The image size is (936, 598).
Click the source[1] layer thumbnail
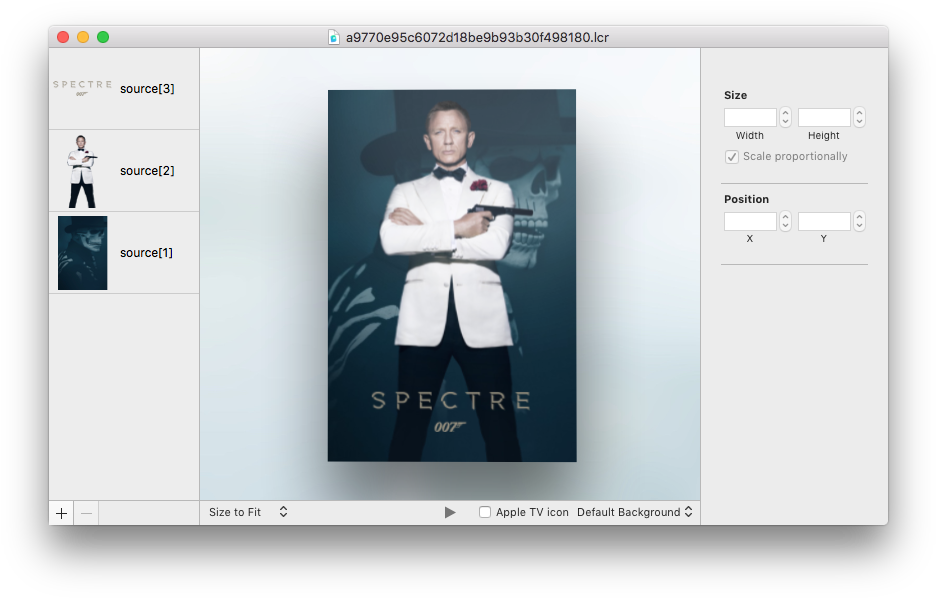[x=82, y=252]
